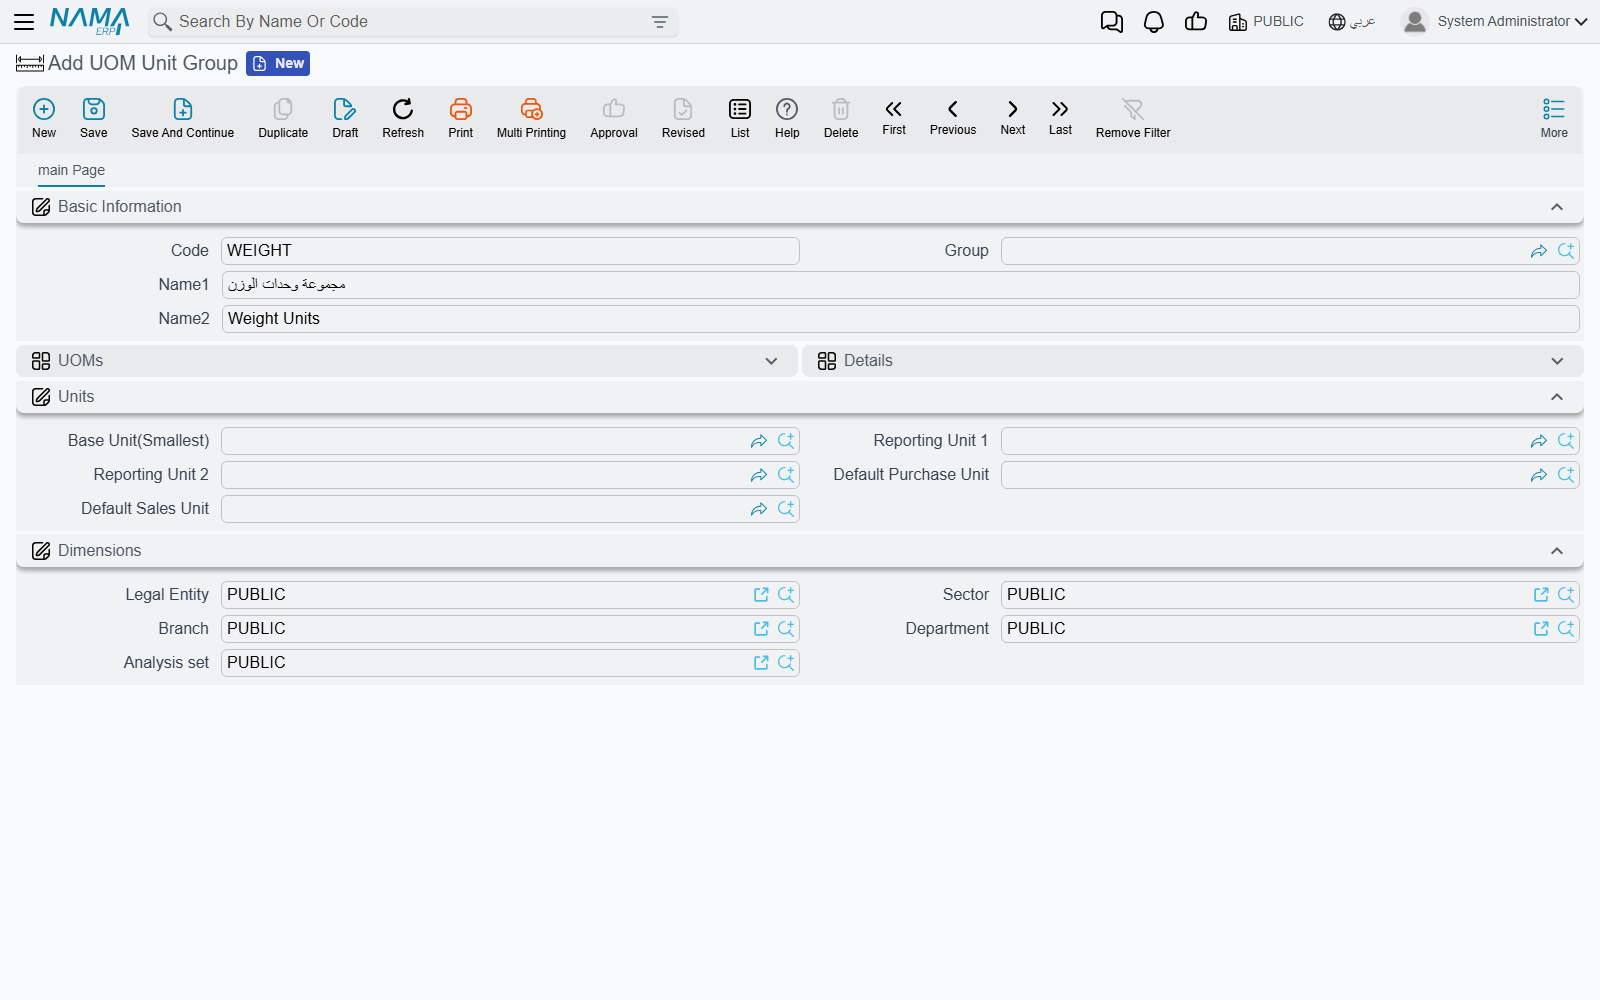Open the chat messages icon
This screenshot has height=1000, width=1600.
(x=1112, y=22)
